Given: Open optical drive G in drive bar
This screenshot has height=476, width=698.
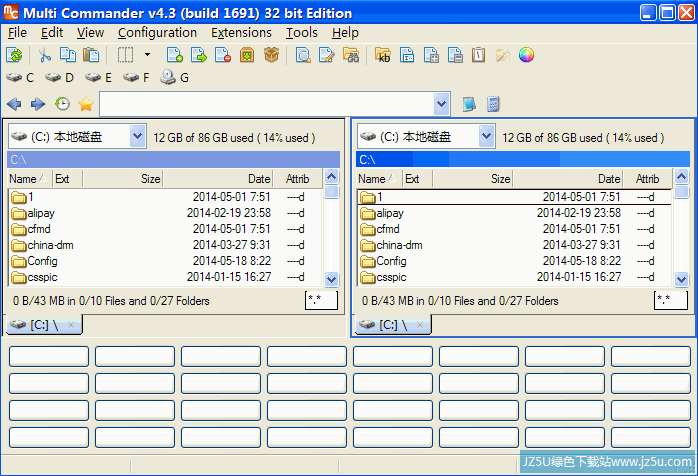Looking at the screenshot, I should pos(174,78).
